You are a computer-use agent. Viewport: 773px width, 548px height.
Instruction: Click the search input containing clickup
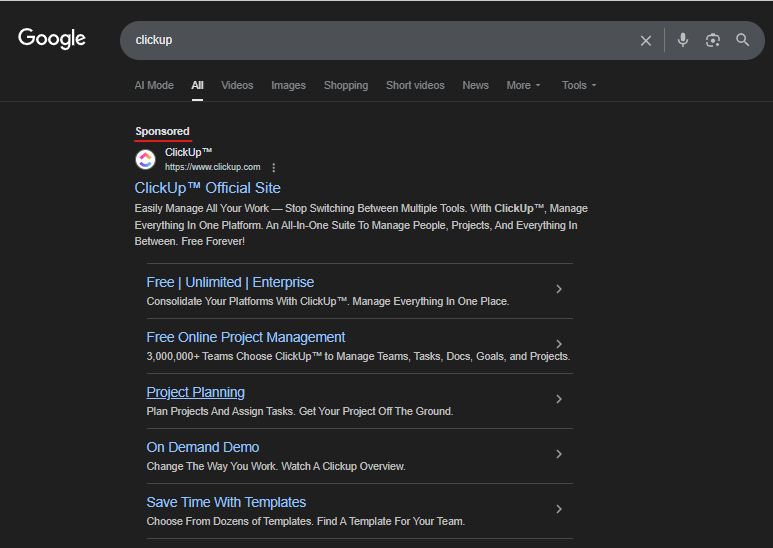pyautogui.click(x=380, y=40)
